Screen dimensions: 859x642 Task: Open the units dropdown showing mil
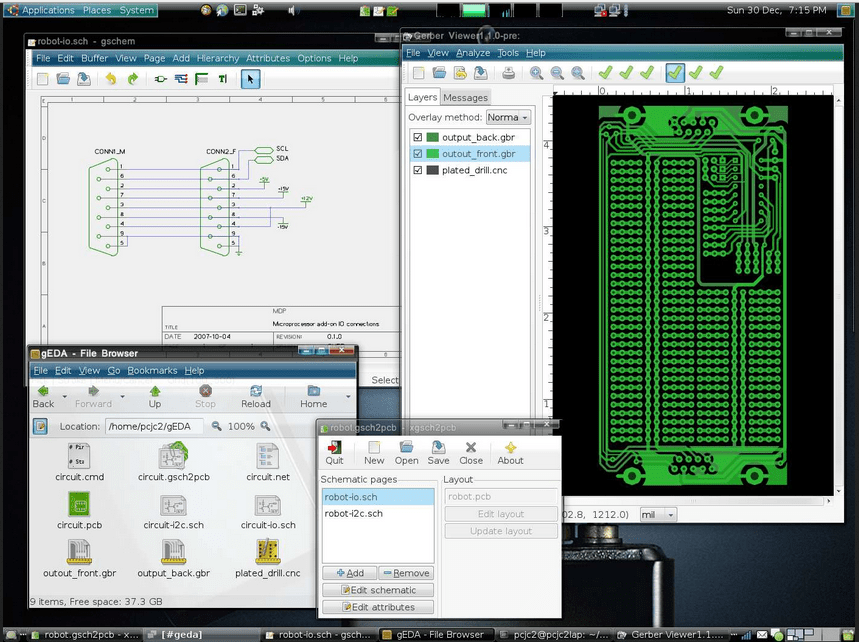point(658,514)
